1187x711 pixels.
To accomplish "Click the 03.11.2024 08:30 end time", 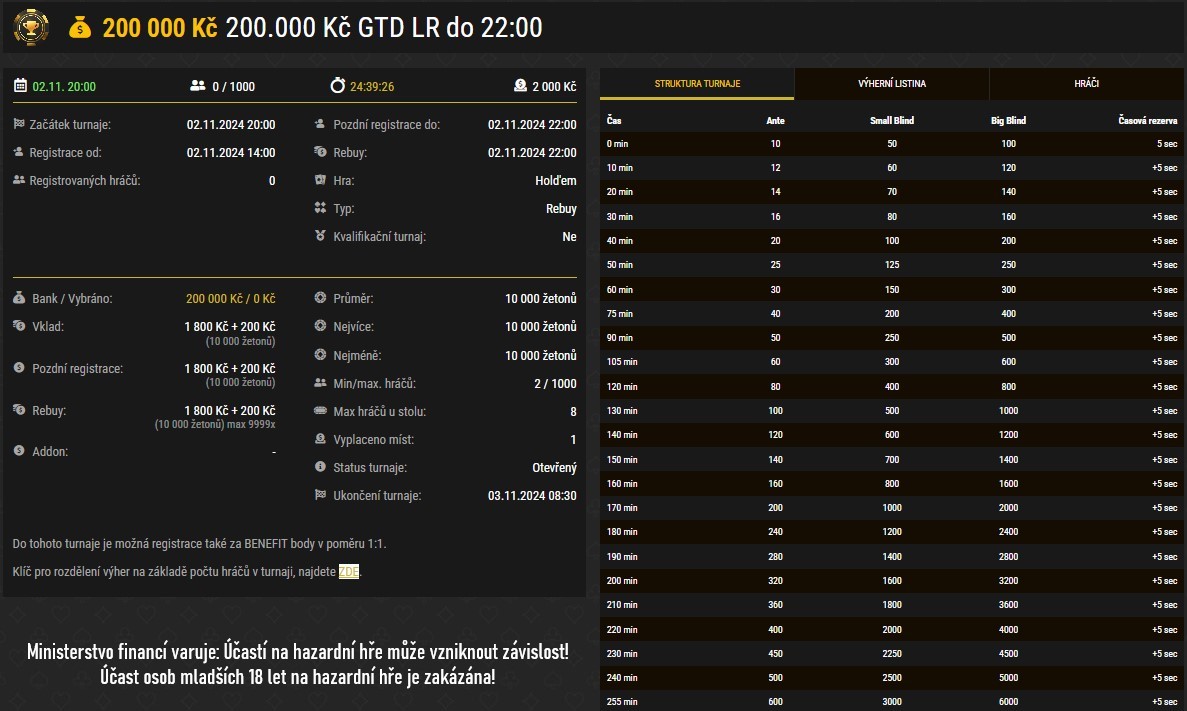I will tap(532, 495).
